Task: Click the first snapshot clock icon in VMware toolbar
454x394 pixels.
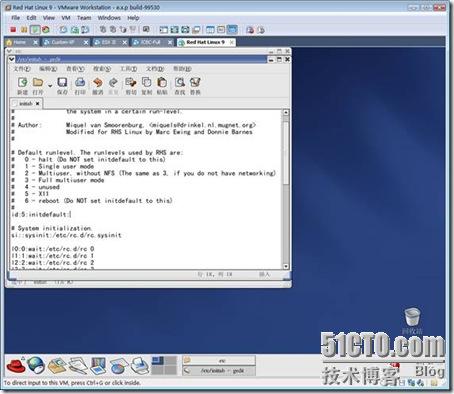Action: tap(63, 30)
